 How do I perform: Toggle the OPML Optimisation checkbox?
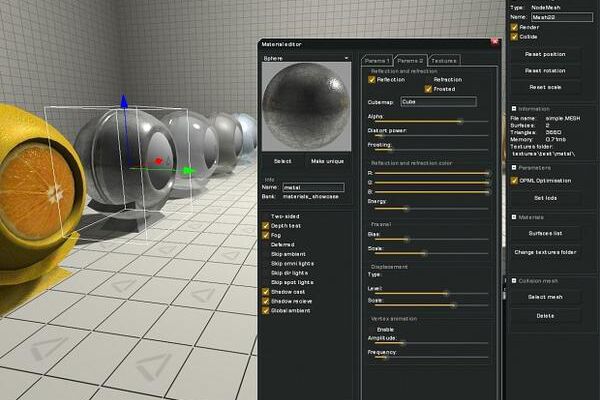point(514,181)
